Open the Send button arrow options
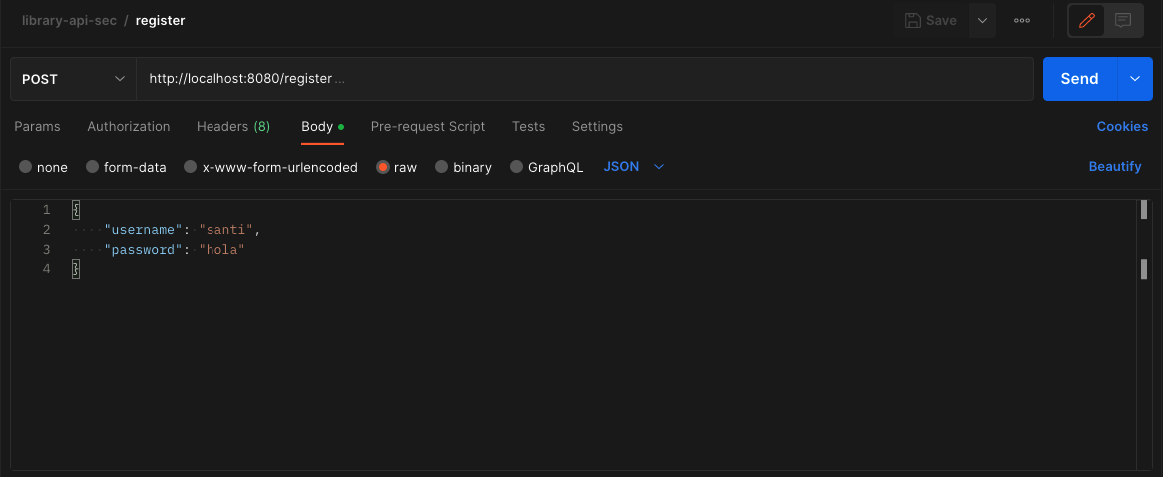Image resolution: width=1163 pixels, height=477 pixels. pos(1134,78)
